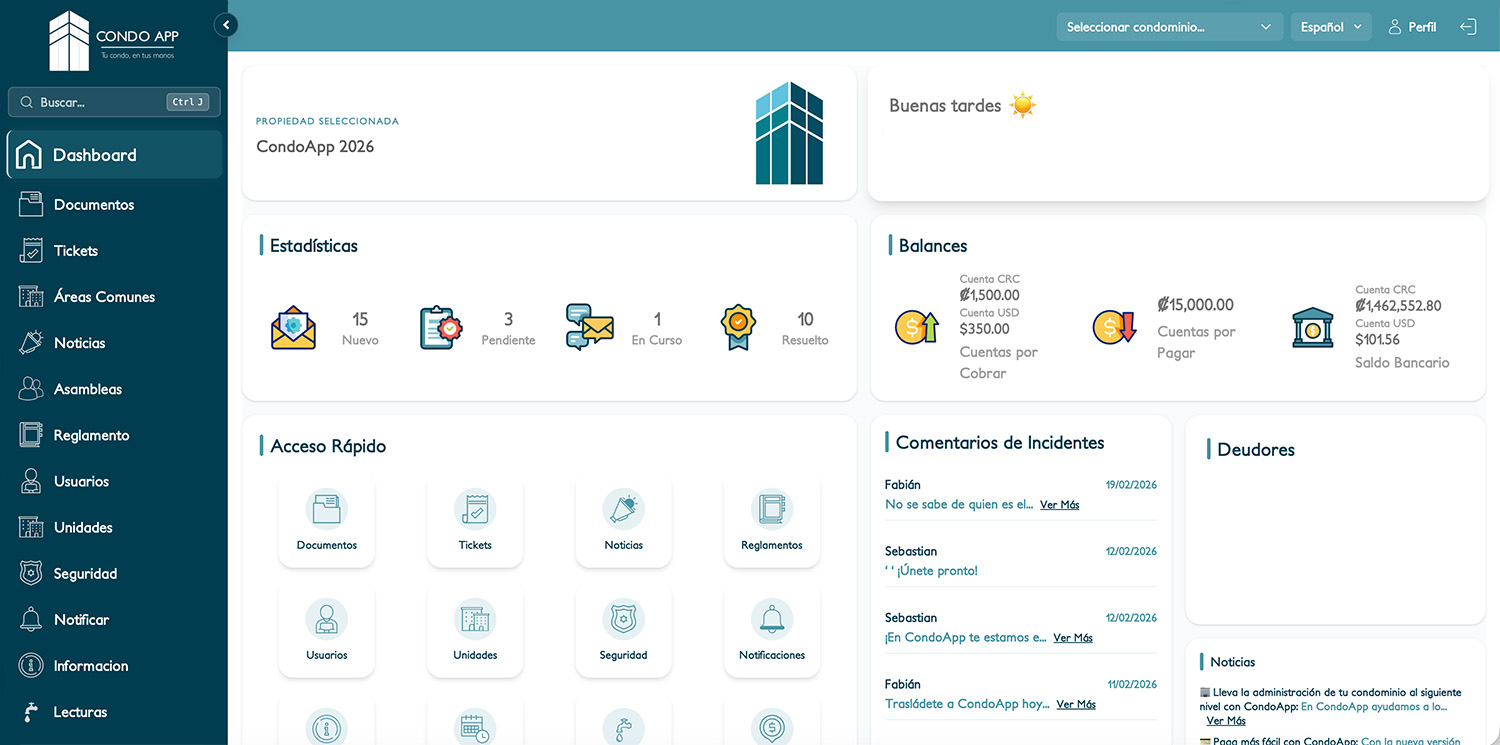Screen dimensions: 1500x745
Task: Click the CondoApp logo in sidebar
Action: (114, 40)
